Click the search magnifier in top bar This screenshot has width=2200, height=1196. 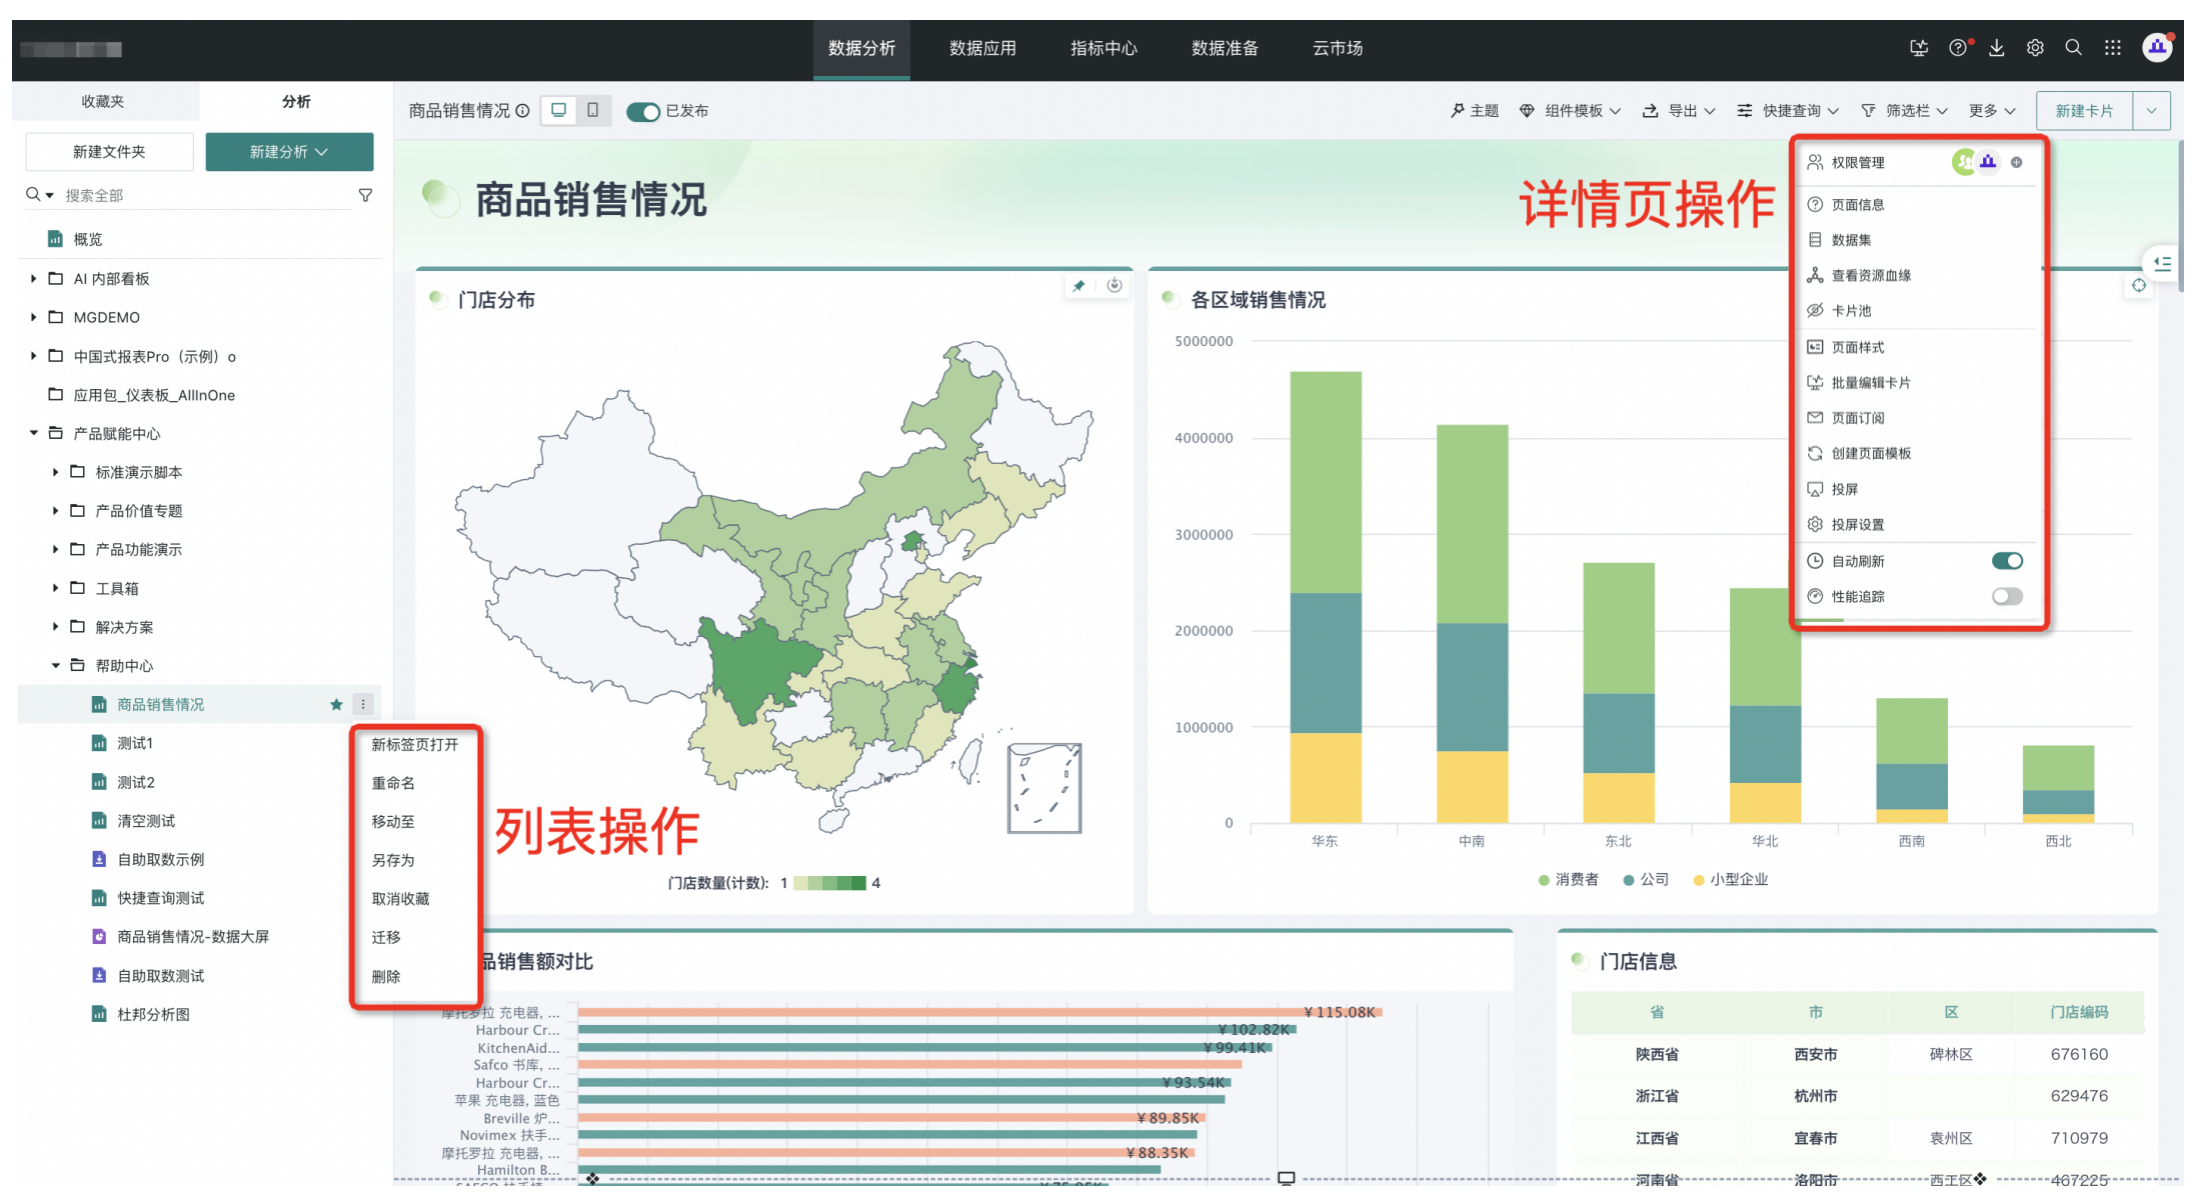[2074, 48]
